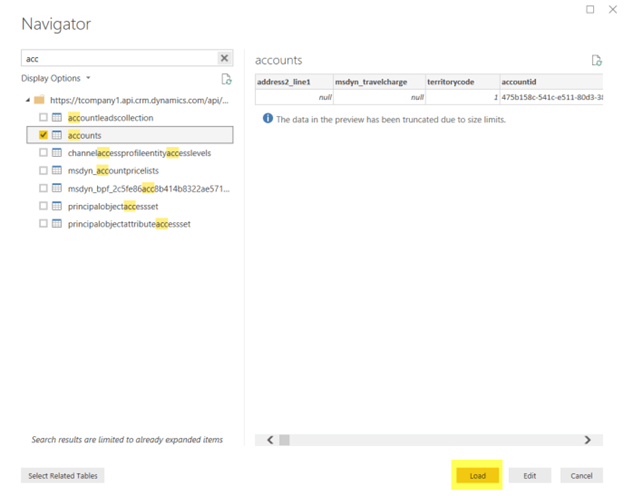Check the channelaccessprofileentityaccesslevels checkbox

pos(43,152)
